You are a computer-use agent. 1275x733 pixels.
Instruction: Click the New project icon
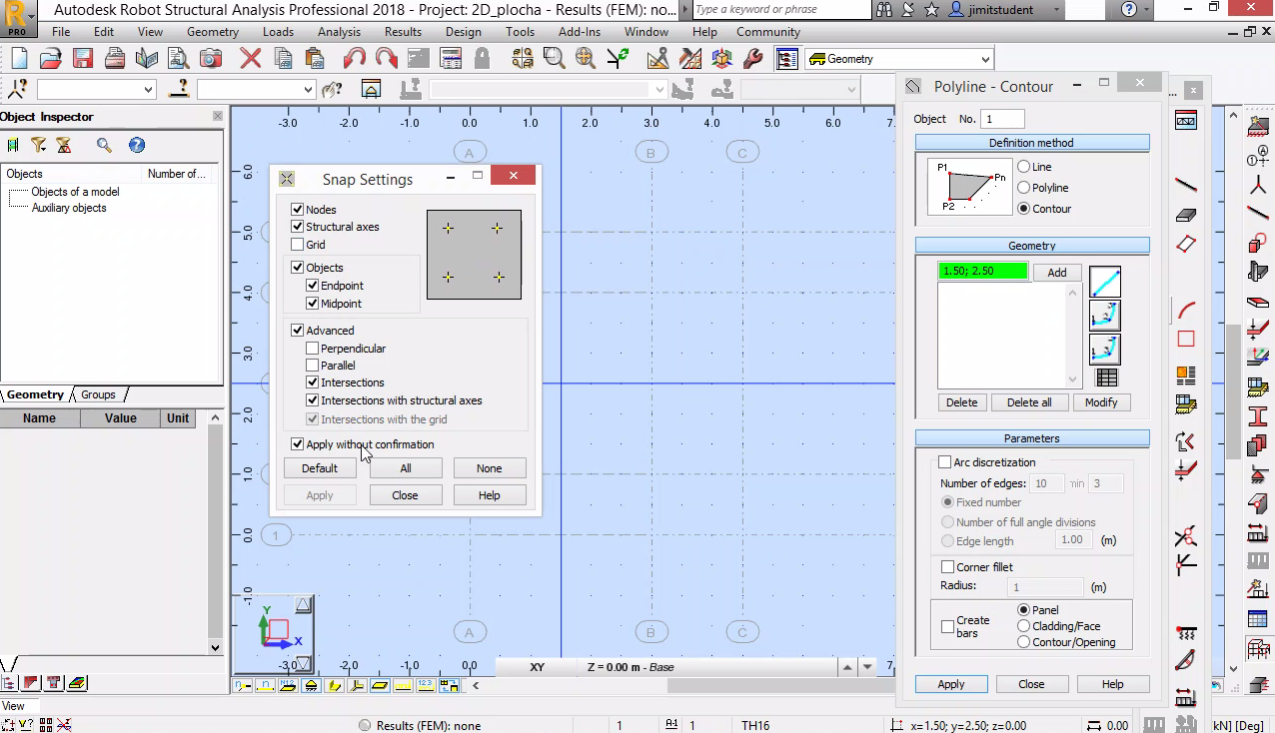coord(19,58)
